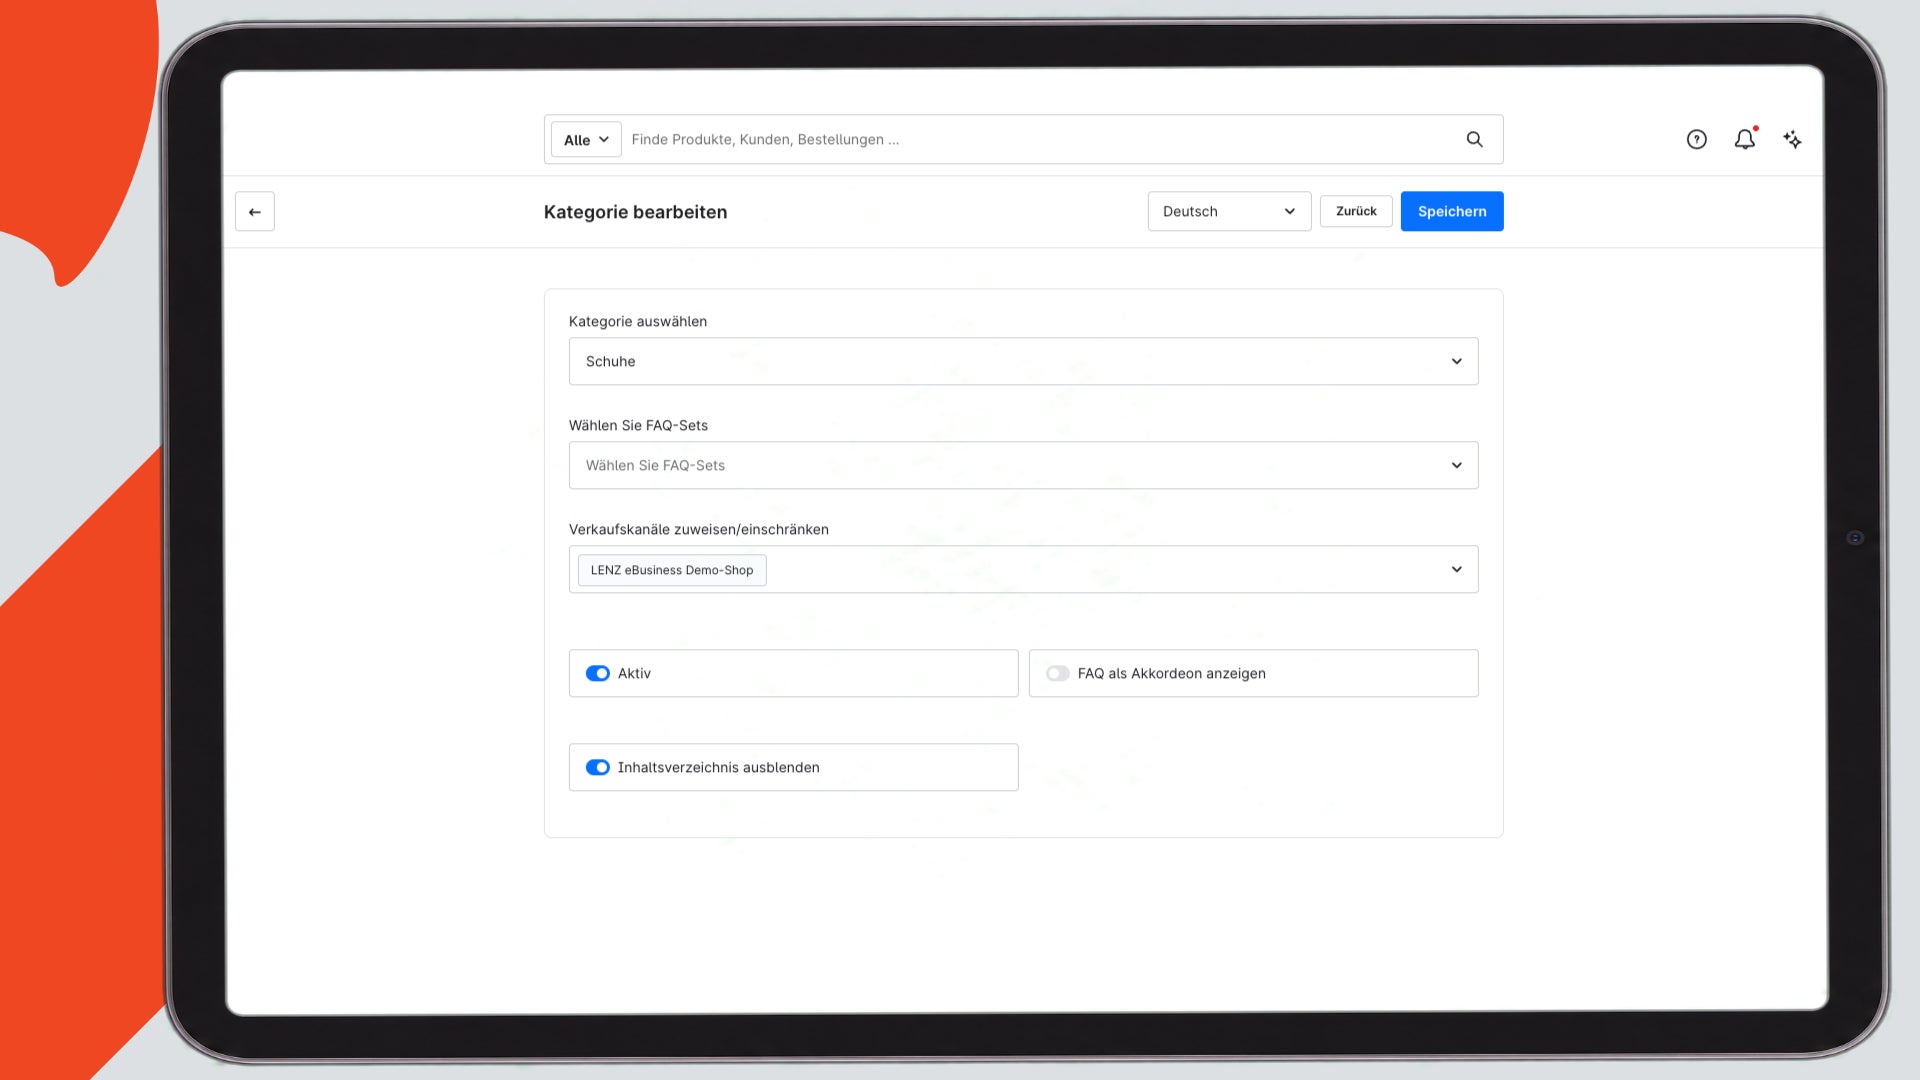The width and height of the screenshot is (1920, 1080).
Task: Focus the Finde Produkte search field
Action: pos(1040,139)
